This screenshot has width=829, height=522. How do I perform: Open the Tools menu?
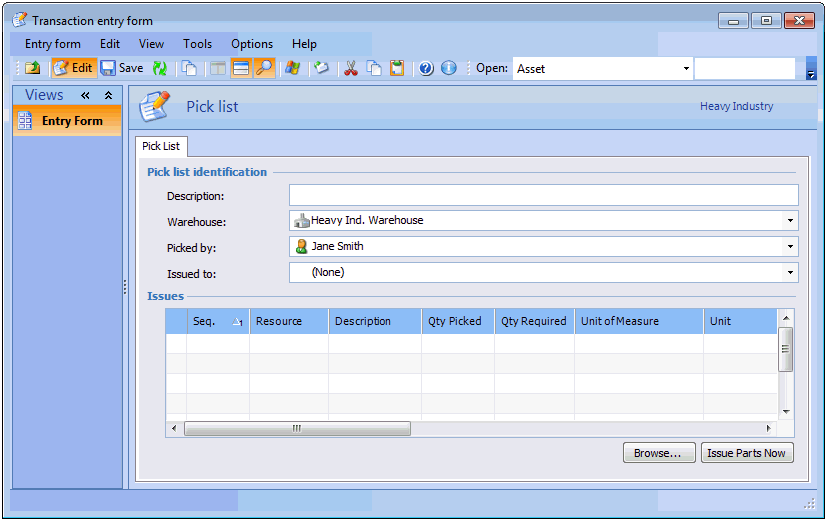pyautogui.click(x=197, y=44)
